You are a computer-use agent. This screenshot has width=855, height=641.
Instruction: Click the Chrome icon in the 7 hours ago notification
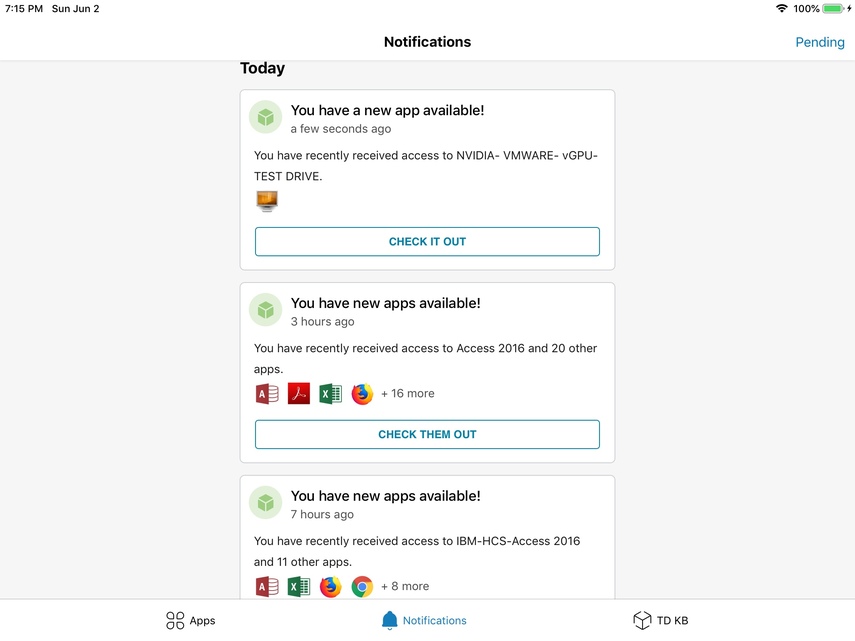point(362,587)
